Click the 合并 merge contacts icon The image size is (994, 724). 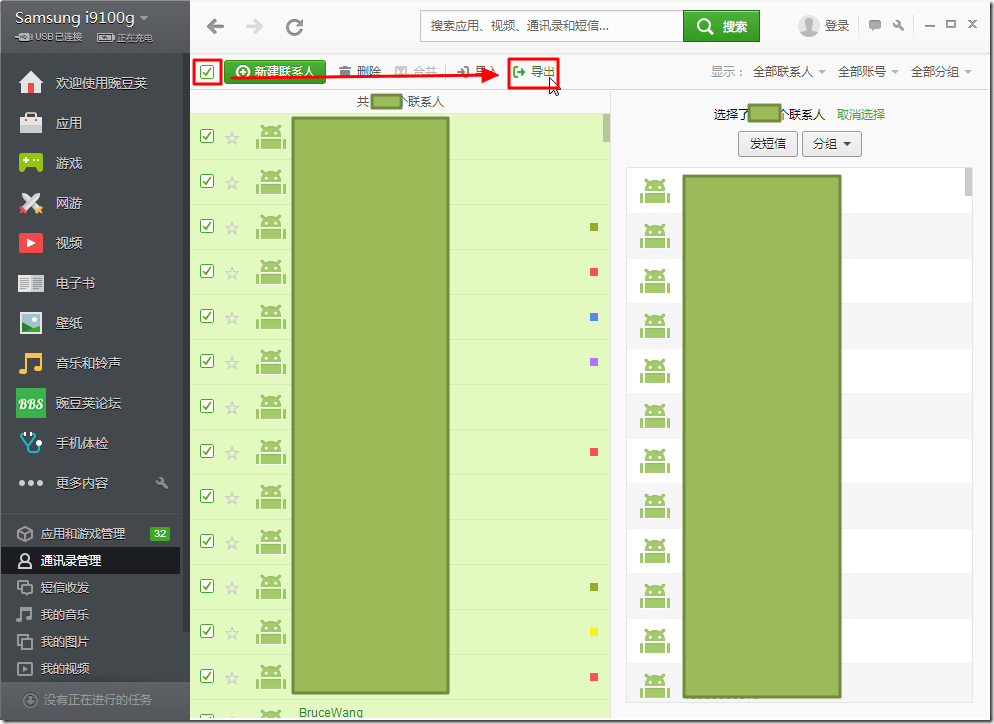pos(401,72)
